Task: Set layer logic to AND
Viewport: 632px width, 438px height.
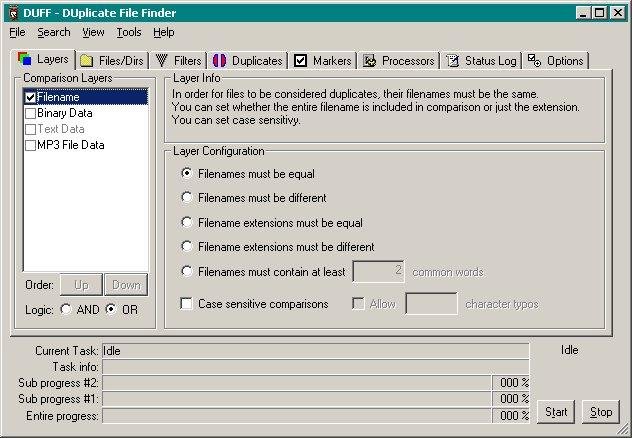Action: pos(66,310)
